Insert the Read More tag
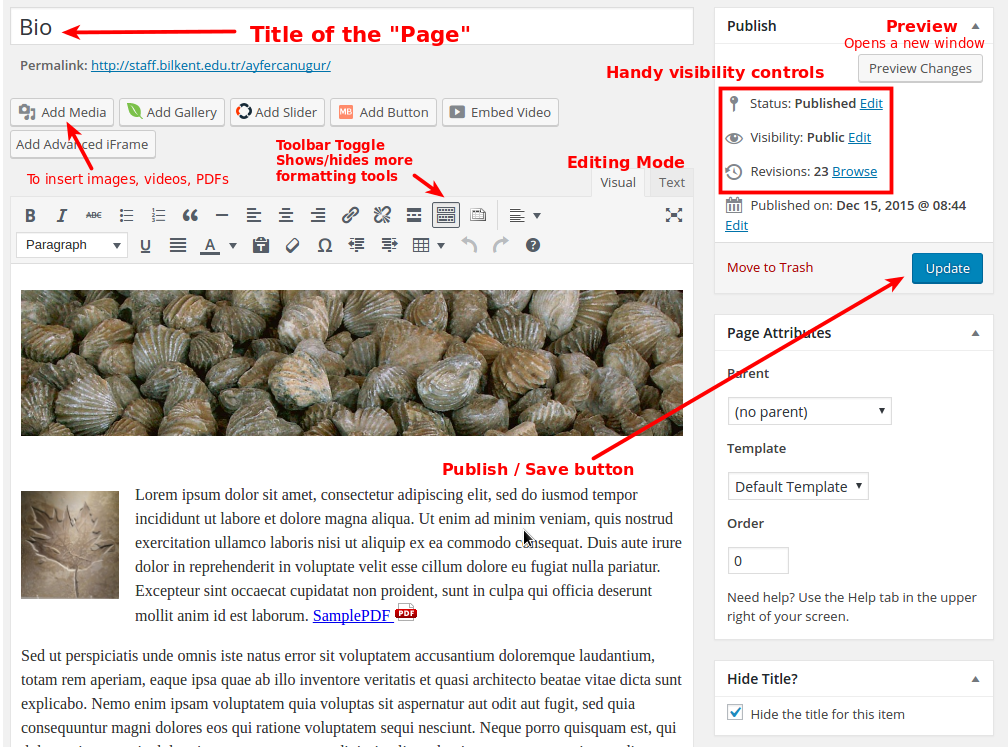 click(x=414, y=215)
